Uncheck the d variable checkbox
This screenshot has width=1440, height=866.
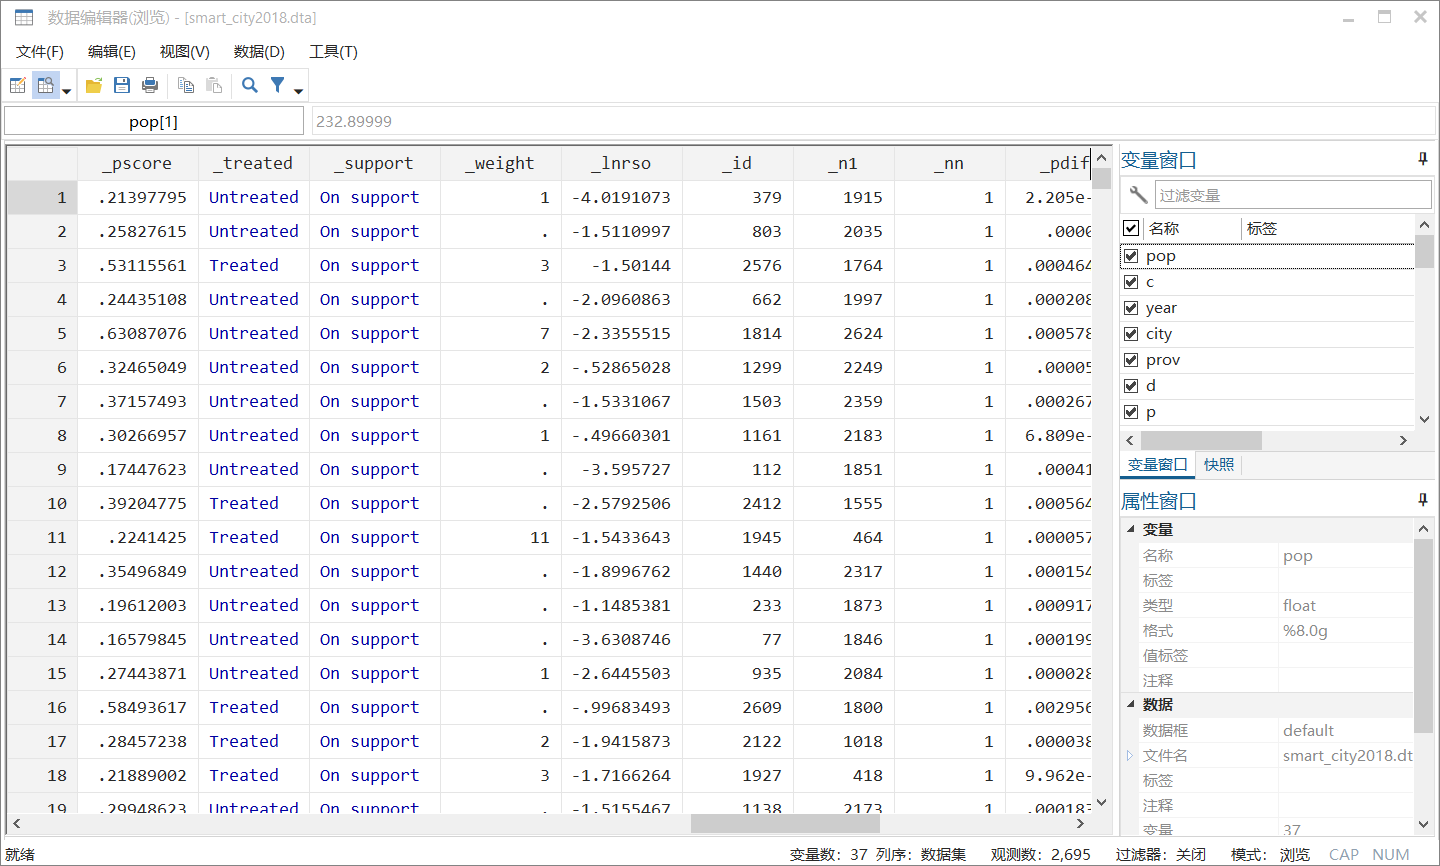coord(1131,386)
